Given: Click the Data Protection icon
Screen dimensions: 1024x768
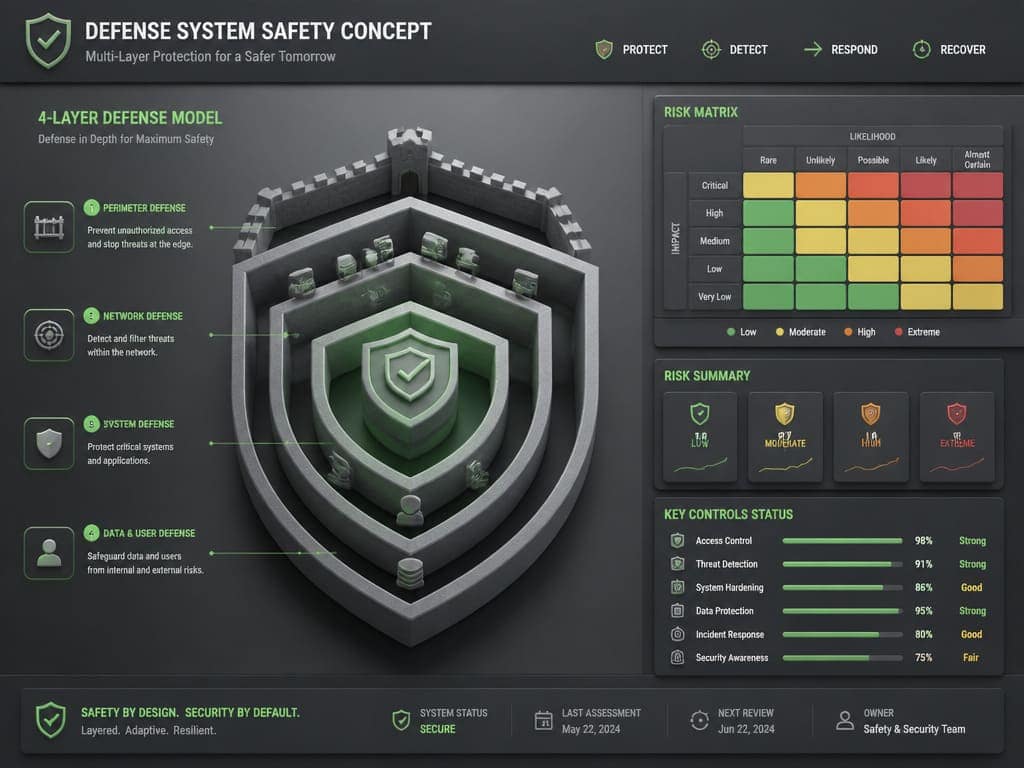Looking at the screenshot, I should click(677, 611).
